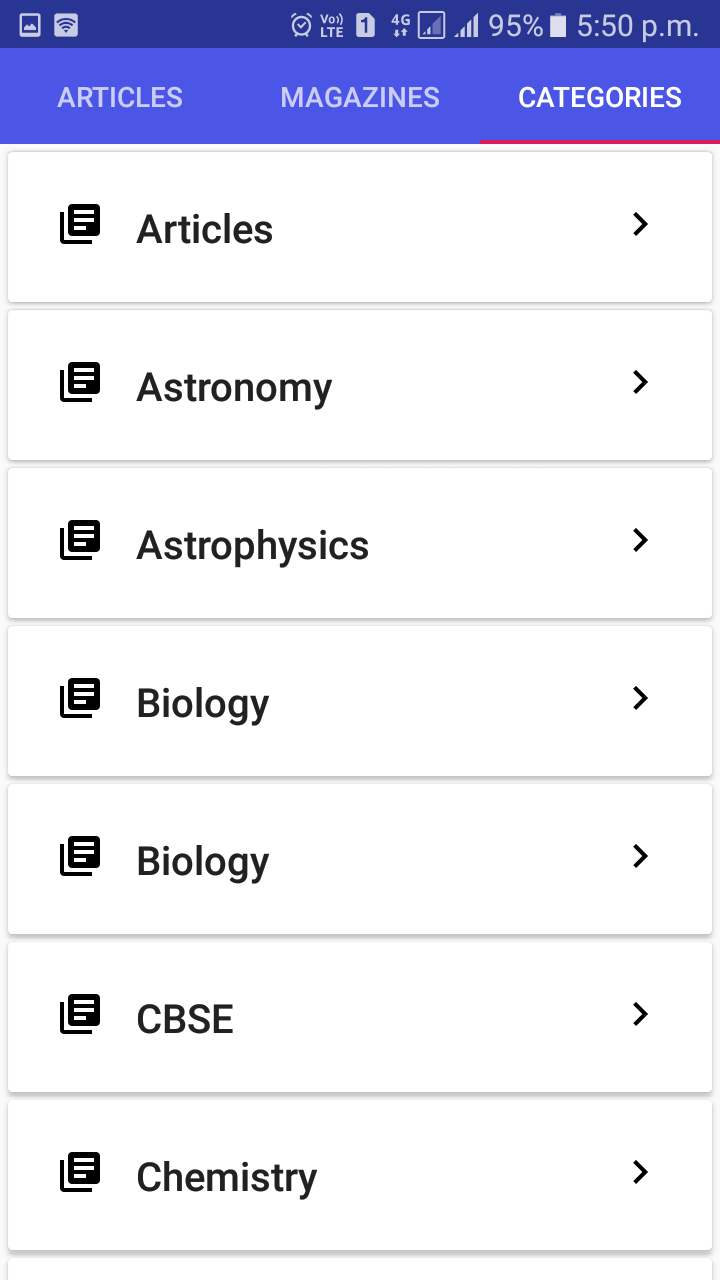The height and width of the screenshot is (1280, 720).
Task: Tap the library icon beside Articles category
Action: [80, 224]
